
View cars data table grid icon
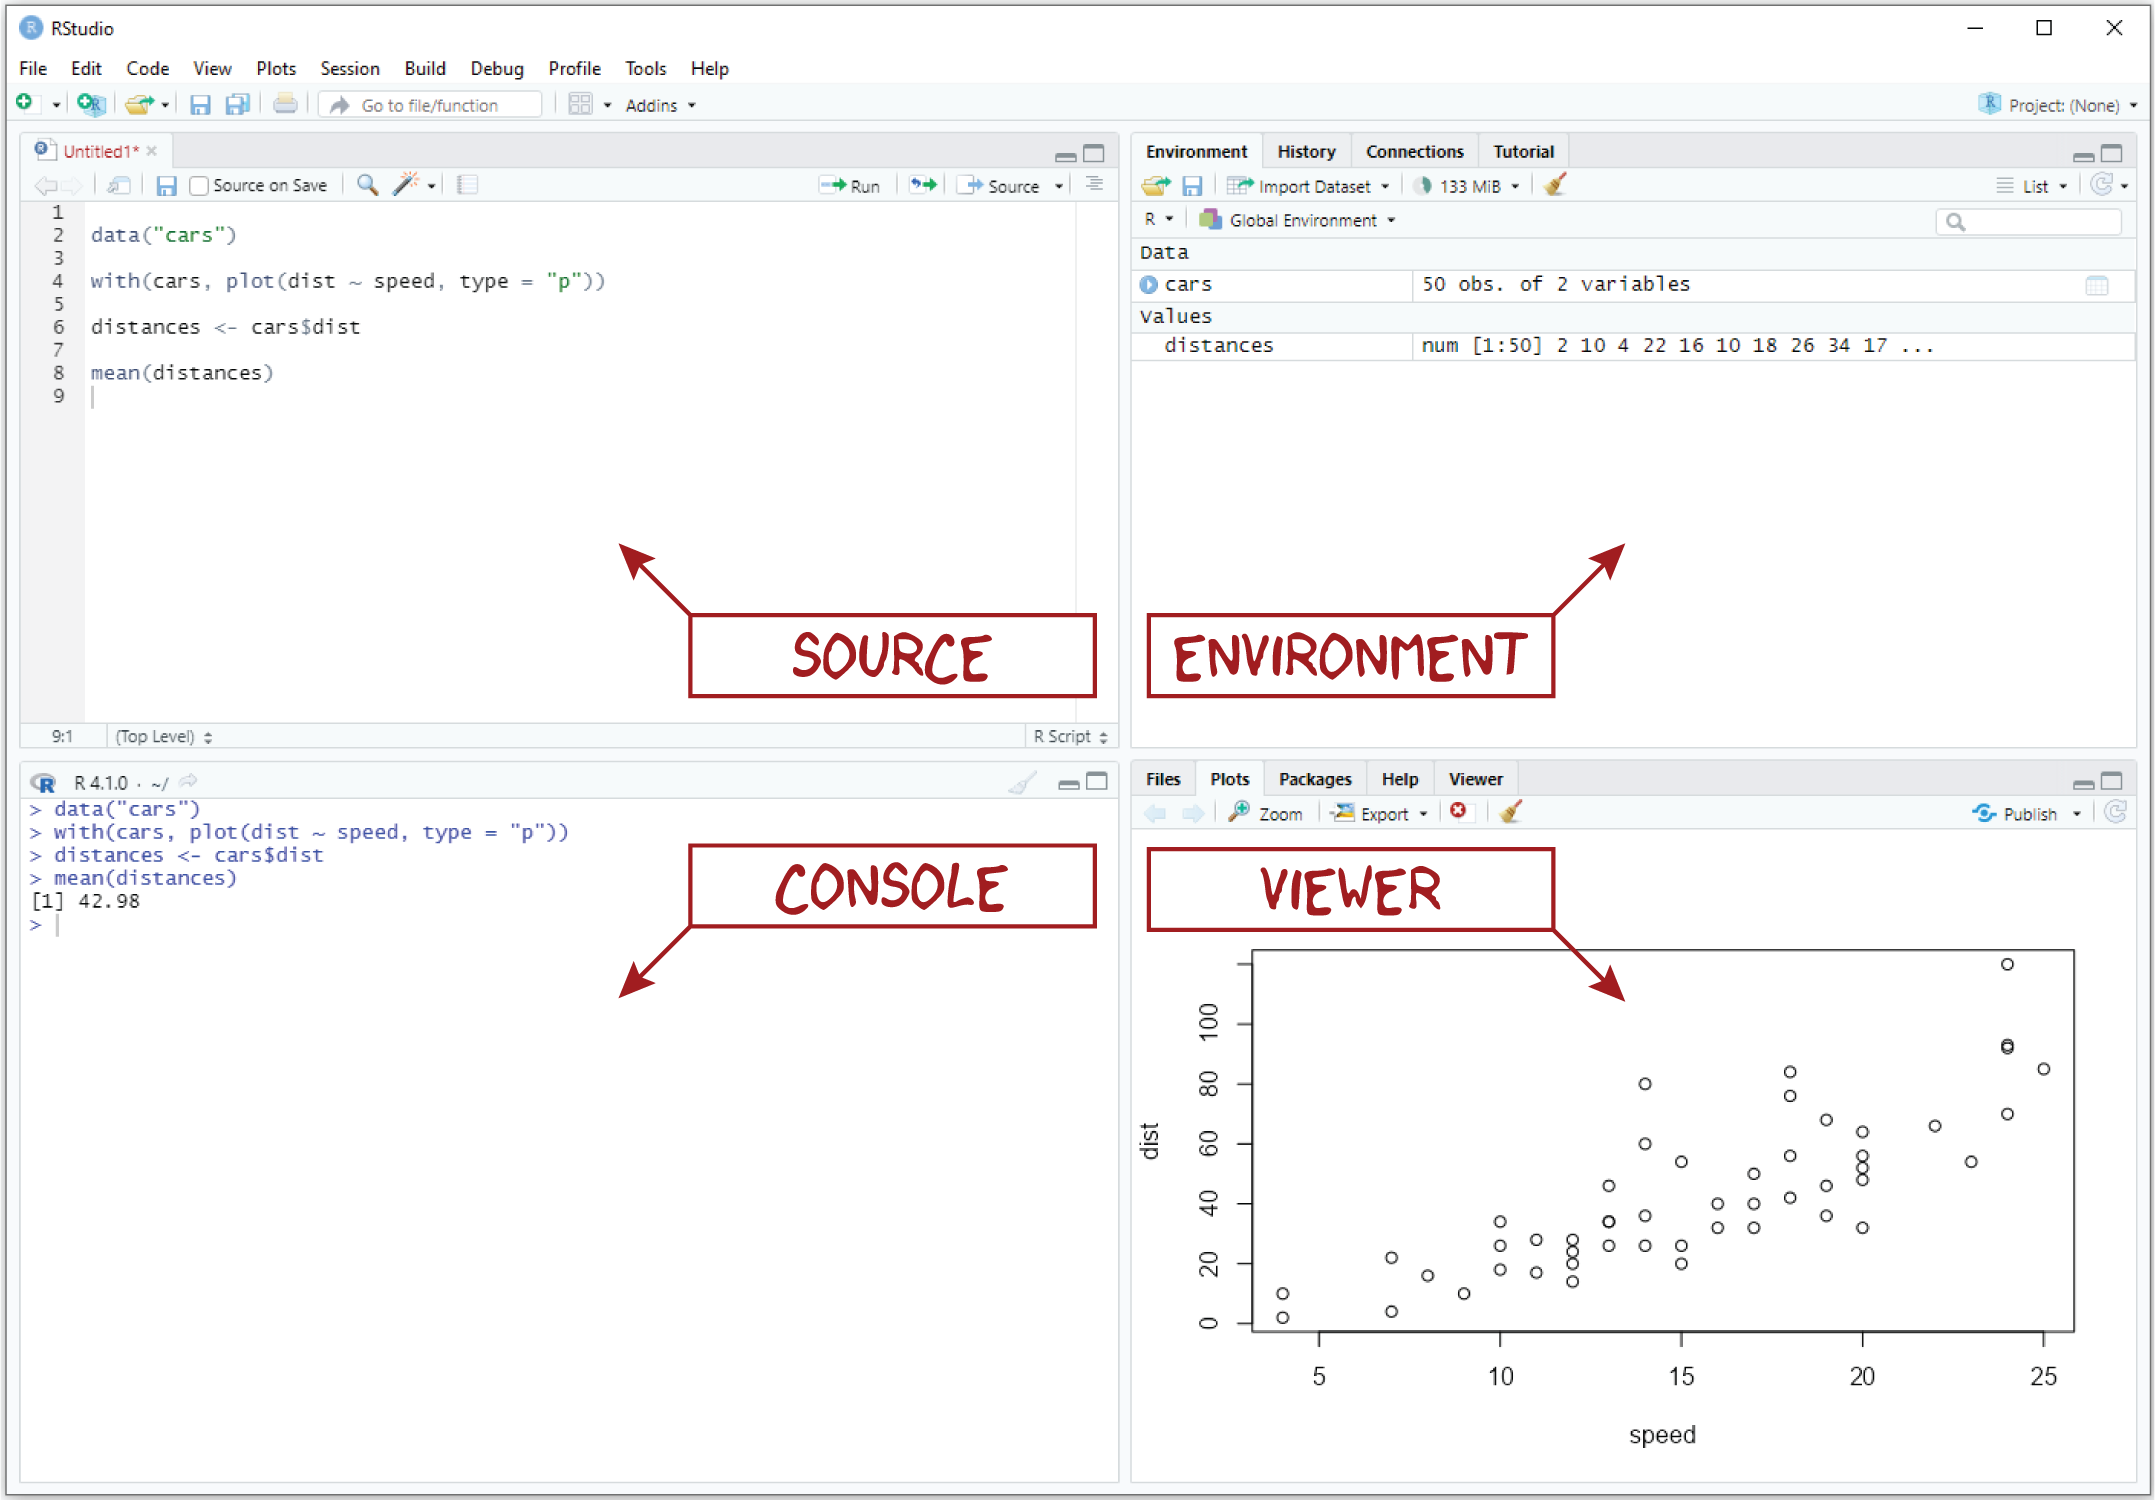coord(2097,285)
